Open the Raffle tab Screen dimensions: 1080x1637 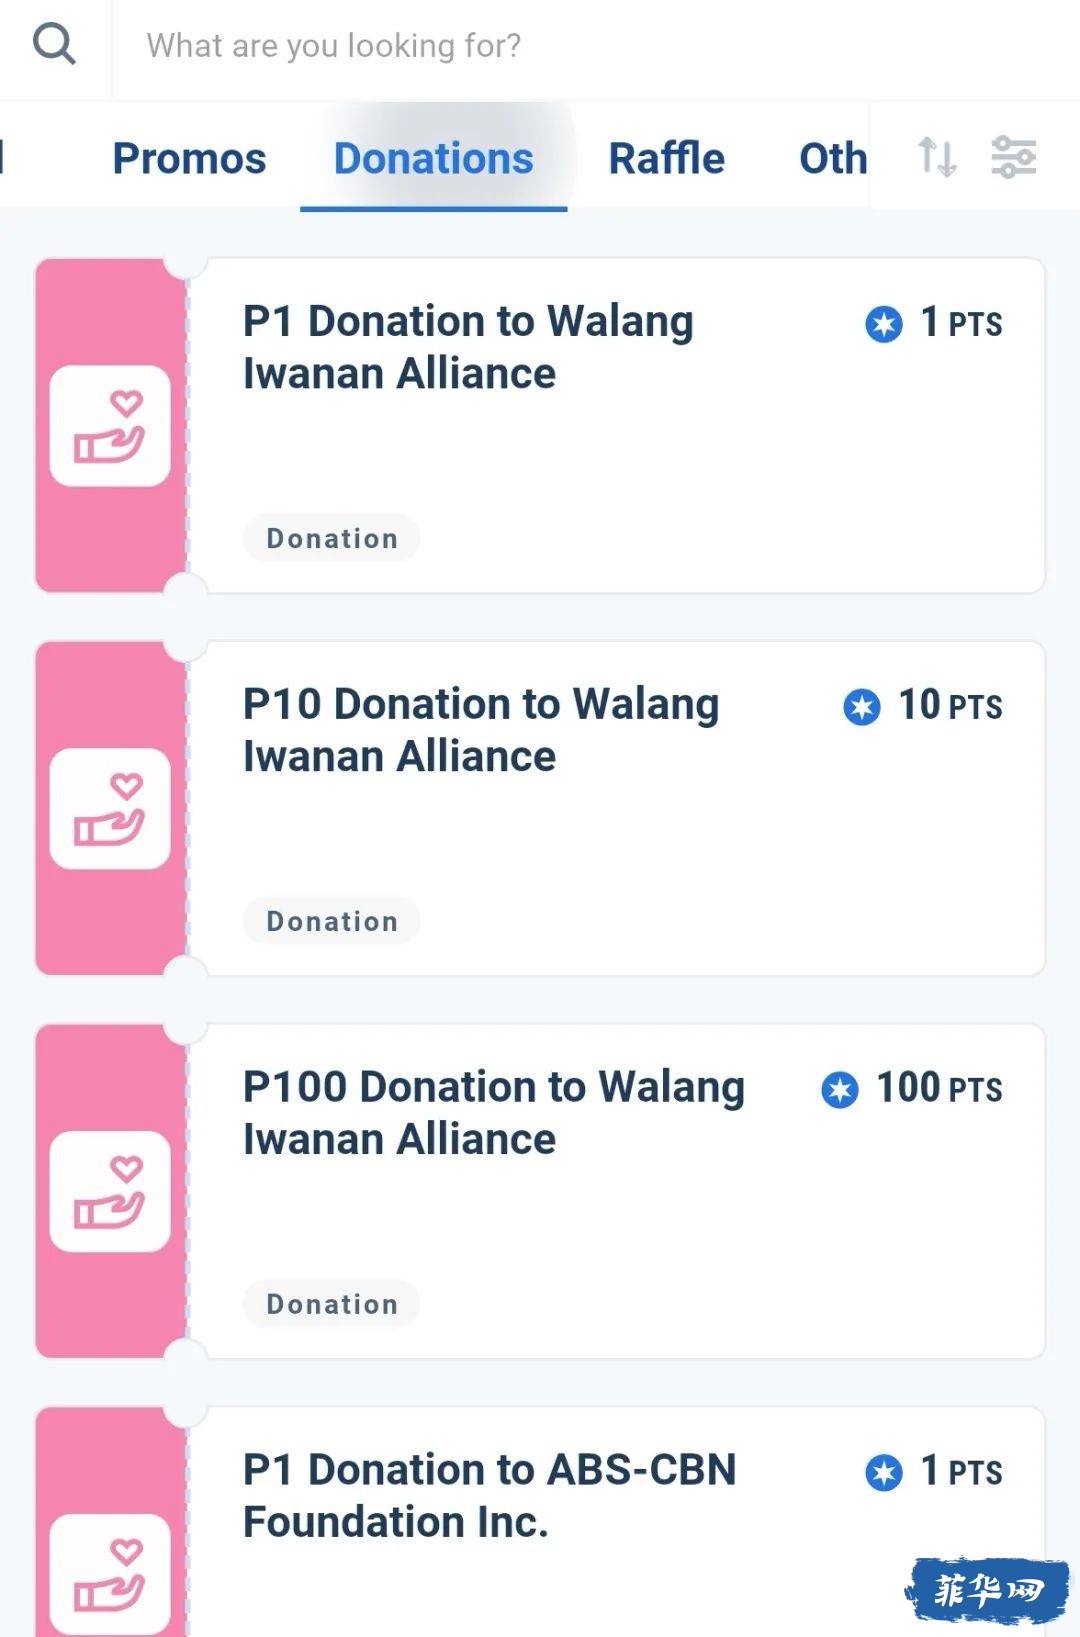point(667,158)
